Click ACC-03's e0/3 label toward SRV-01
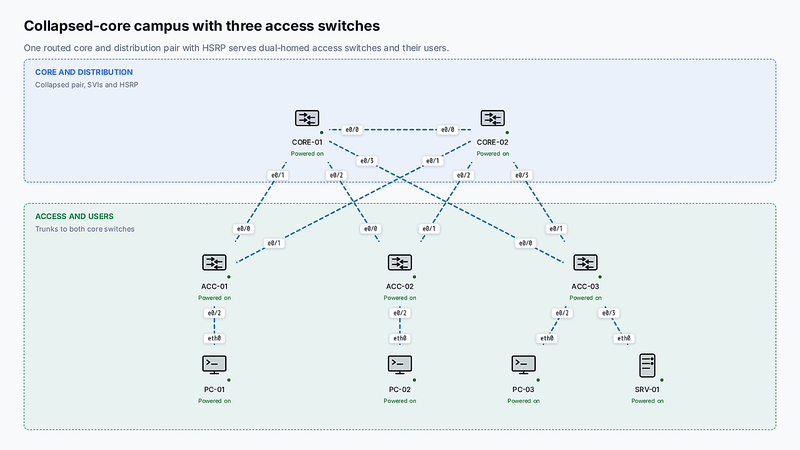 click(609, 313)
